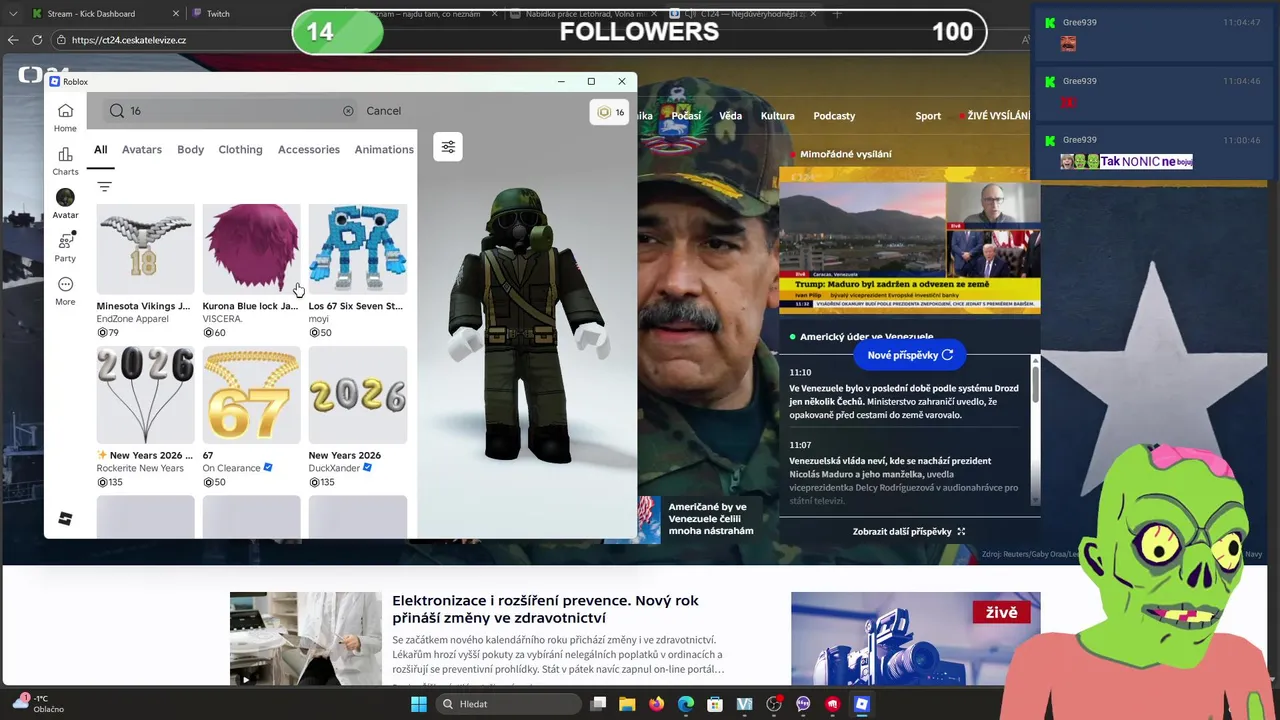Click the Roblox search box containing 16
Viewport: 1280px width, 720px height.
tap(230, 111)
